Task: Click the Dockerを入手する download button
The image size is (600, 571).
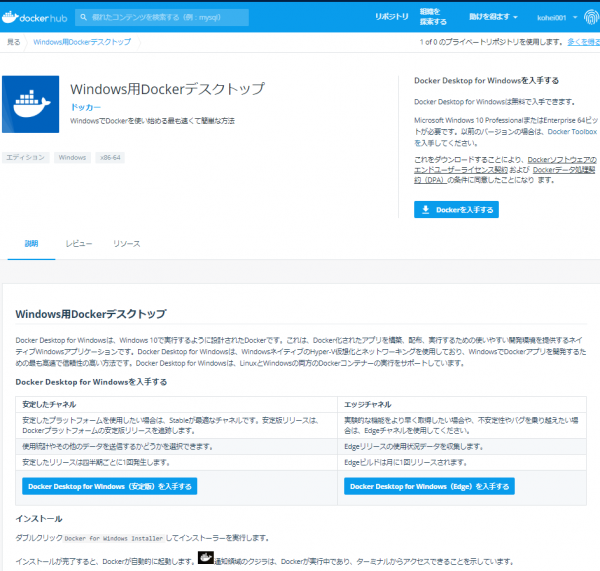Action: click(456, 209)
